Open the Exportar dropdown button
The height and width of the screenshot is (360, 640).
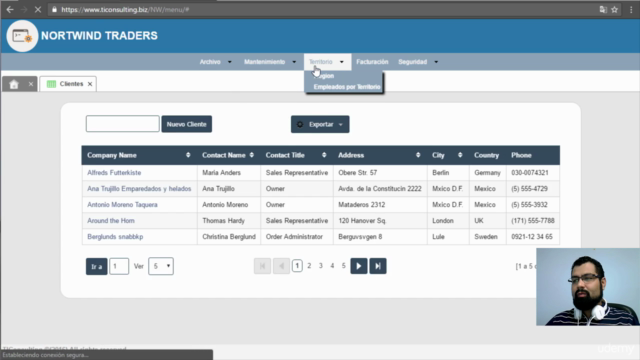320,124
